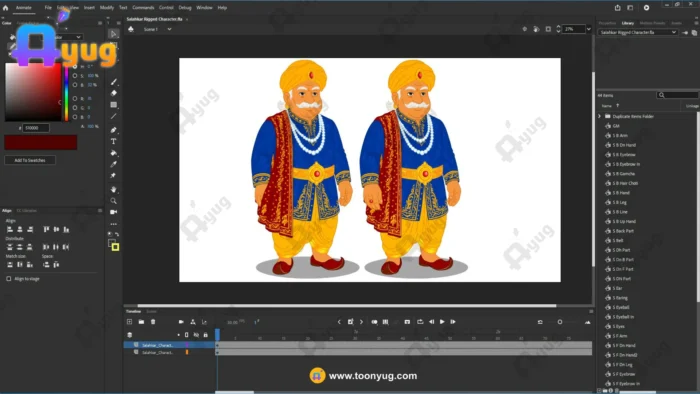Click the Insert Keyframe icon
This screenshot has width=700, height=394.
(350, 322)
